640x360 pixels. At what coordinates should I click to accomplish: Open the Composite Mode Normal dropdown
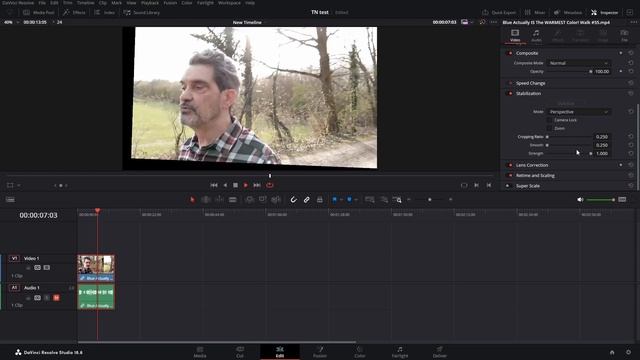[578, 63]
